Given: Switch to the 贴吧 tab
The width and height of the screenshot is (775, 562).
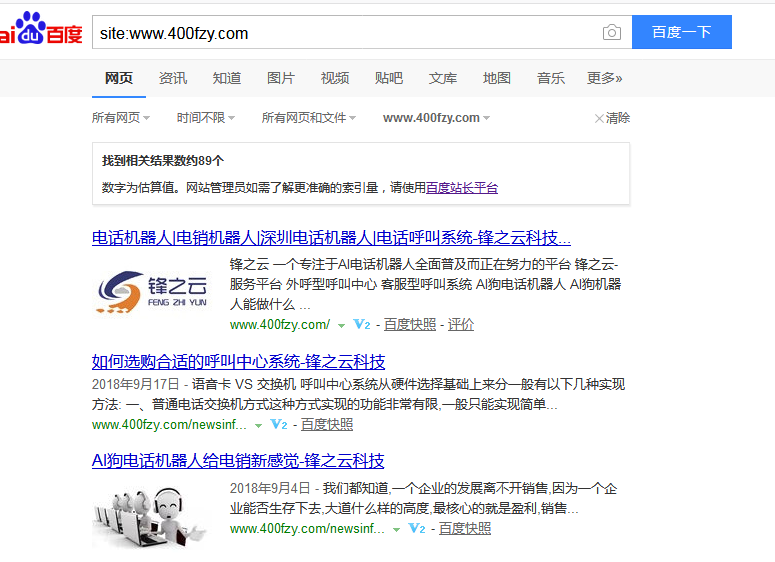Looking at the screenshot, I should 389,78.
